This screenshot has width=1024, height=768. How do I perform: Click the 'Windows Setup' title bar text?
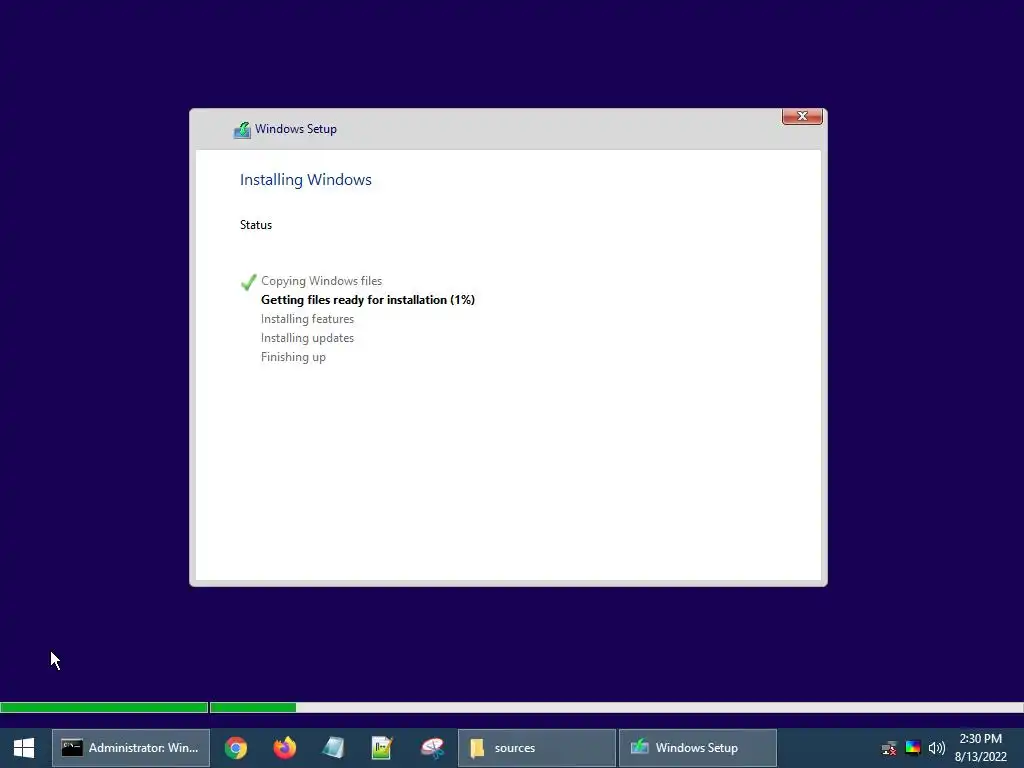click(x=296, y=129)
